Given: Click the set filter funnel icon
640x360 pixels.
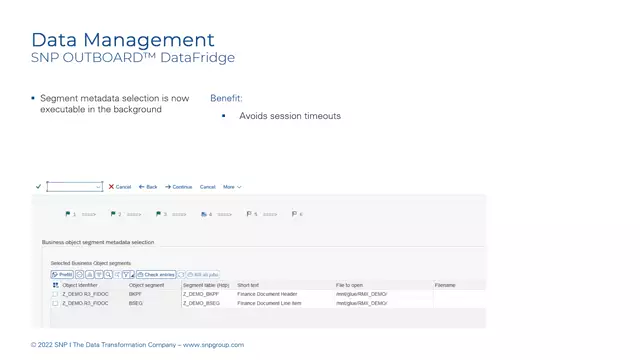Looking at the screenshot, I should (x=126, y=275).
